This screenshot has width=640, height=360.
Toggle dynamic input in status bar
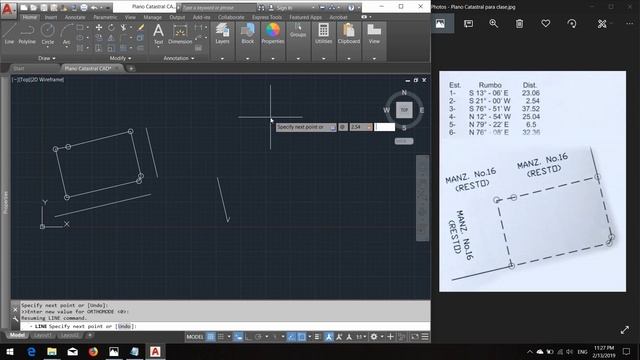tap(238, 337)
